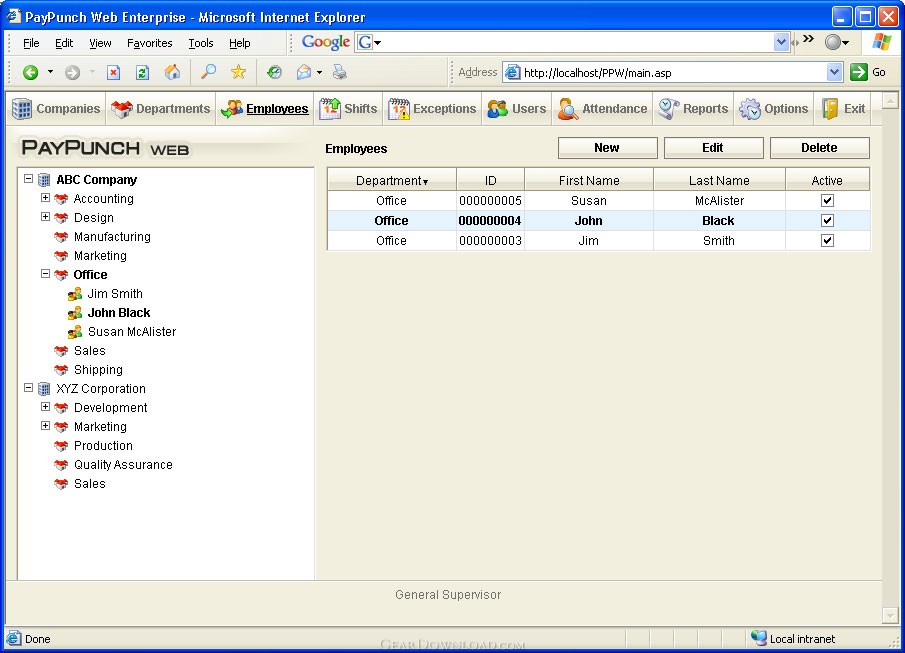Expand the Accounting department node
This screenshot has height=653, width=905.
point(45,198)
